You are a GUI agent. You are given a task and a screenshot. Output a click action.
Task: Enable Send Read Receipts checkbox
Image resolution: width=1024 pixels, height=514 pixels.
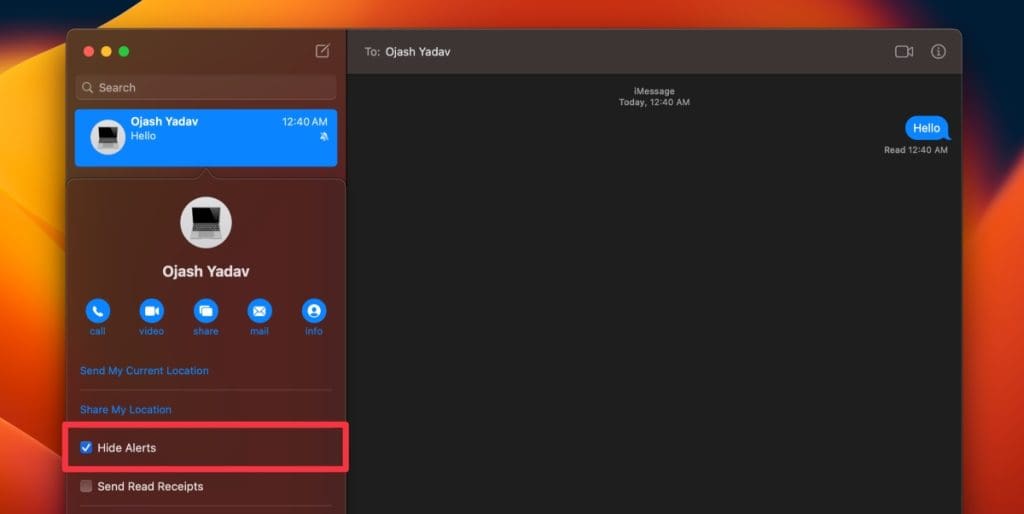pos(86,486)
